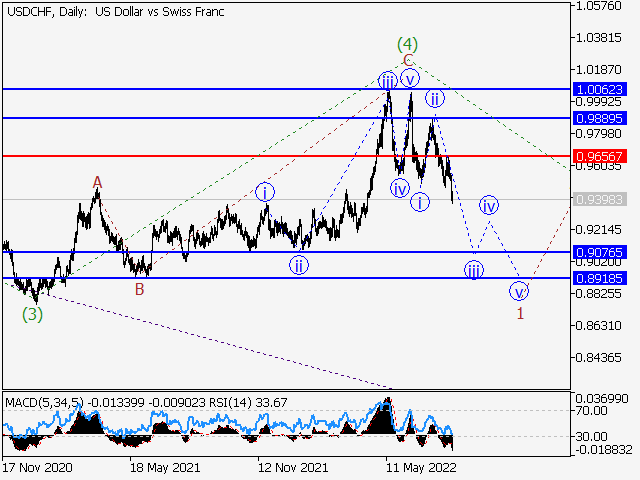640x480 pixels.
Task: Click circled iii label at the 1.00623 peak
Action: click(388, 81)
